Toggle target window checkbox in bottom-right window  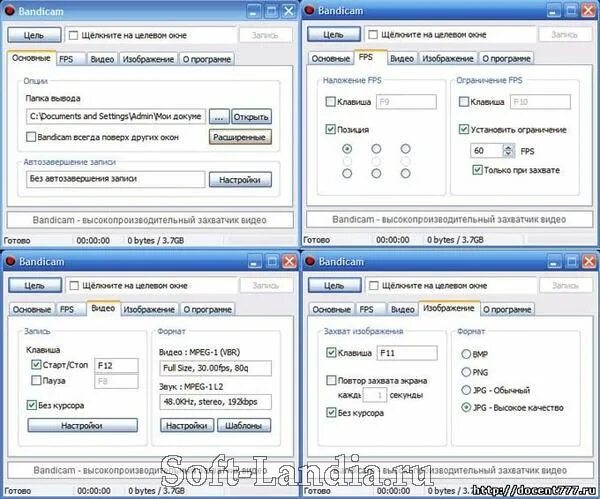(374, 286)
